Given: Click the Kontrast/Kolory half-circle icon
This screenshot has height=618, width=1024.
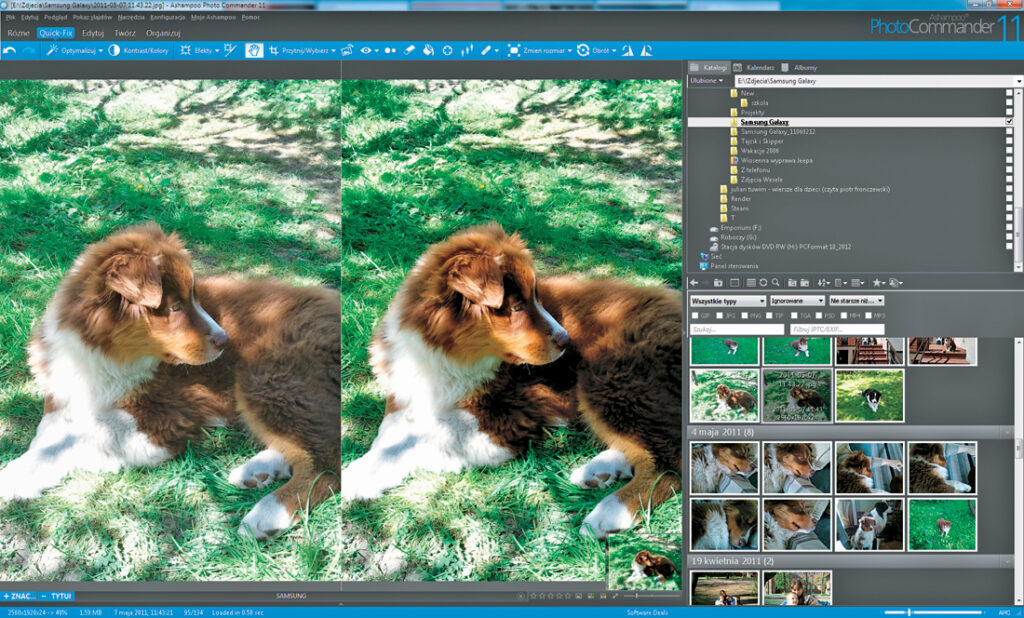Looking at the screenshot, I should 114,50.
